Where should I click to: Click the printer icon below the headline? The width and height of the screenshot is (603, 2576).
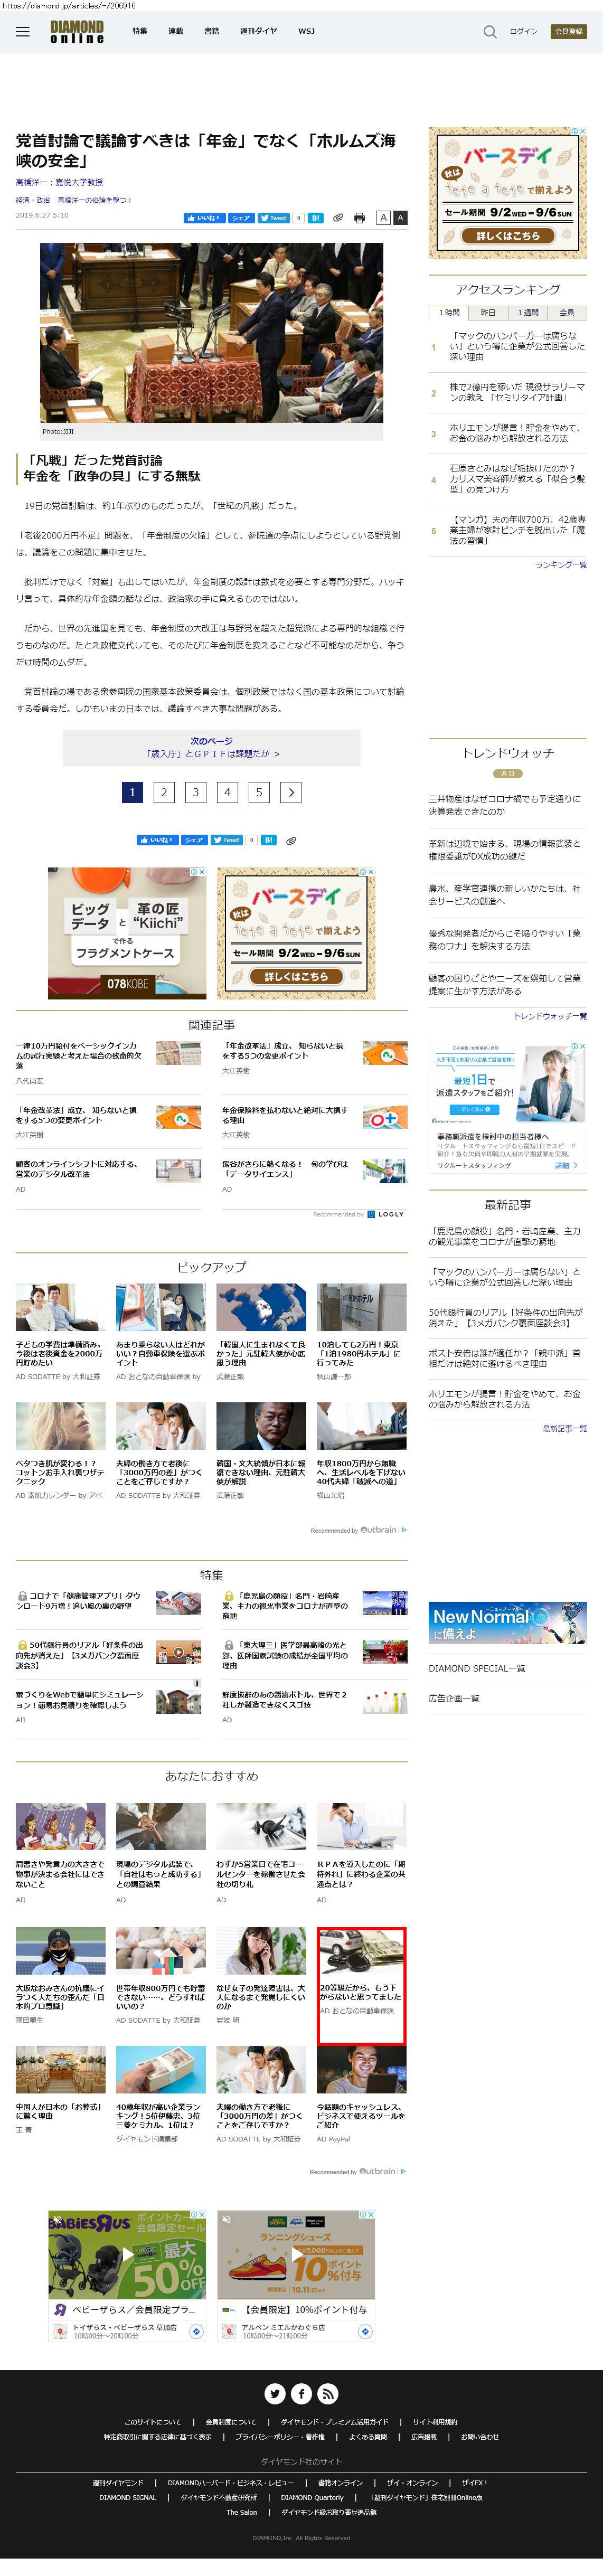coord(360,217)
